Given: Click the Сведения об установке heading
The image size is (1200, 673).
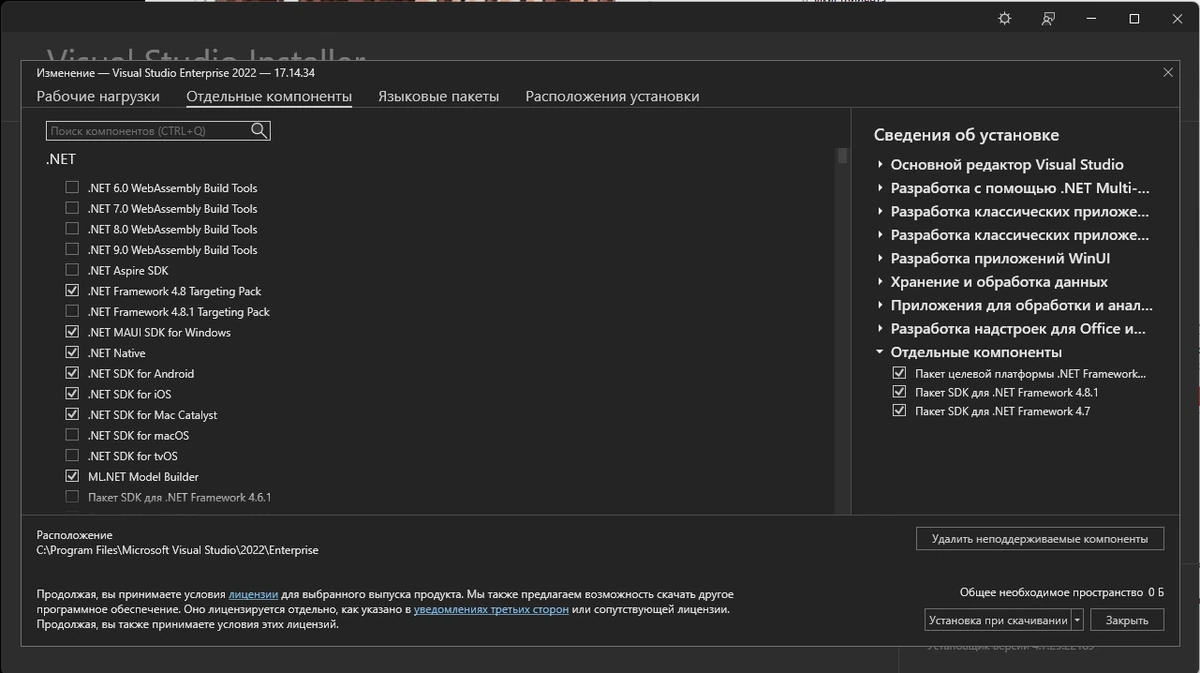Looking at the screenshot, I should click(966, 135).
